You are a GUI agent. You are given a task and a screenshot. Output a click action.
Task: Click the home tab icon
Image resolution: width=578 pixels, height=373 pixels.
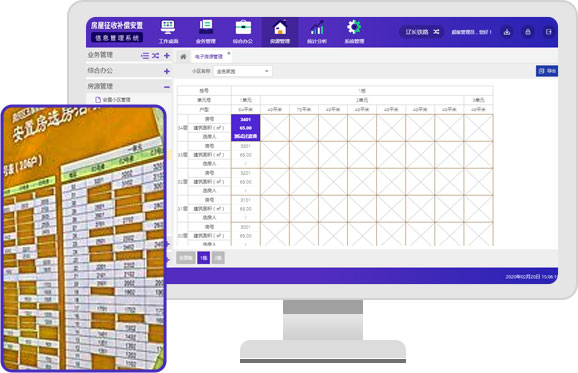point(183,57)
